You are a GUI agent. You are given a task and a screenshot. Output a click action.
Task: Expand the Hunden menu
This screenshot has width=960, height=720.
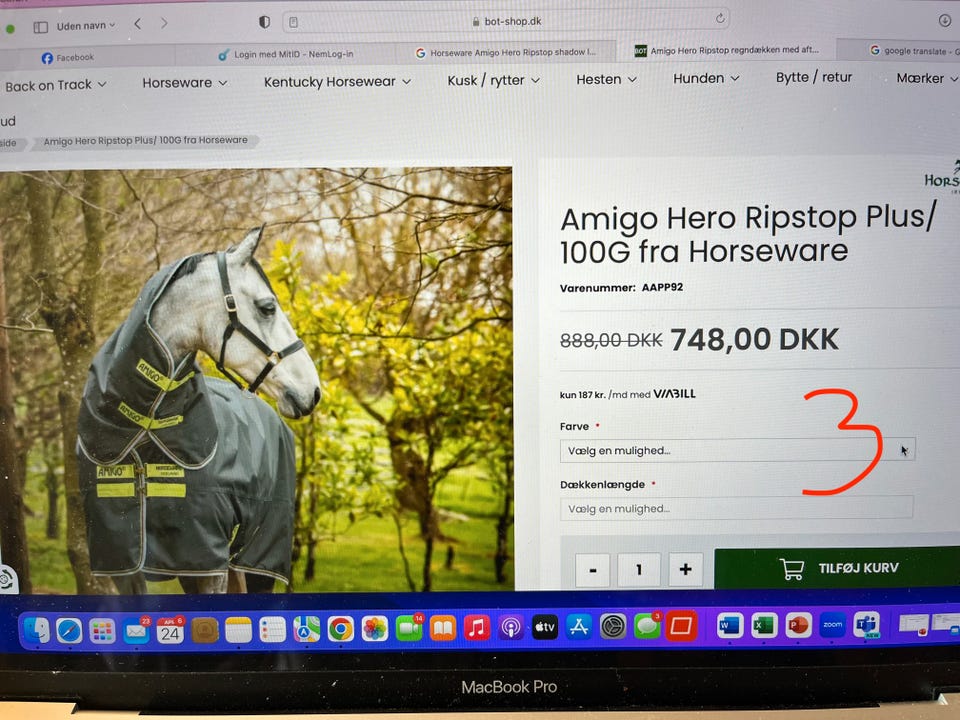tap(707, 78)
